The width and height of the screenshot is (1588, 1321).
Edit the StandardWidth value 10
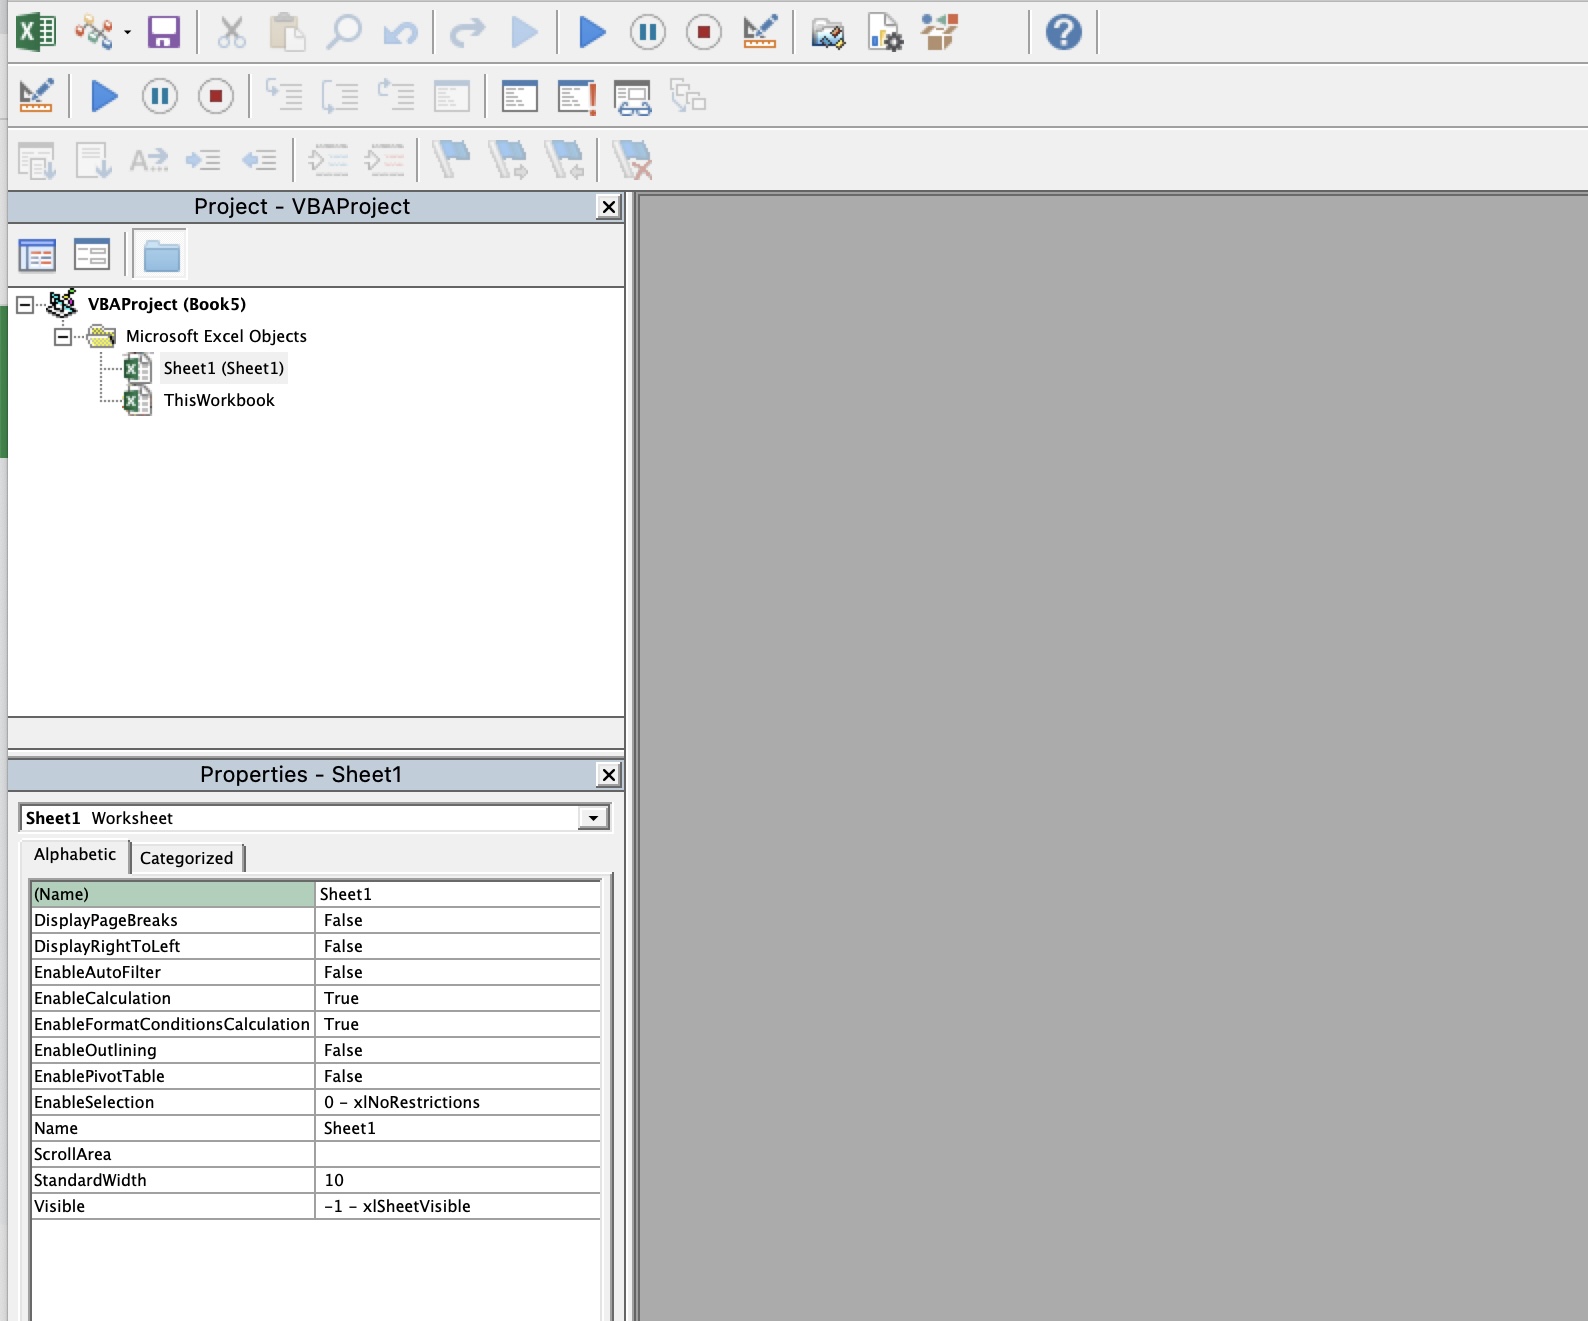(x=458, y=1180)
